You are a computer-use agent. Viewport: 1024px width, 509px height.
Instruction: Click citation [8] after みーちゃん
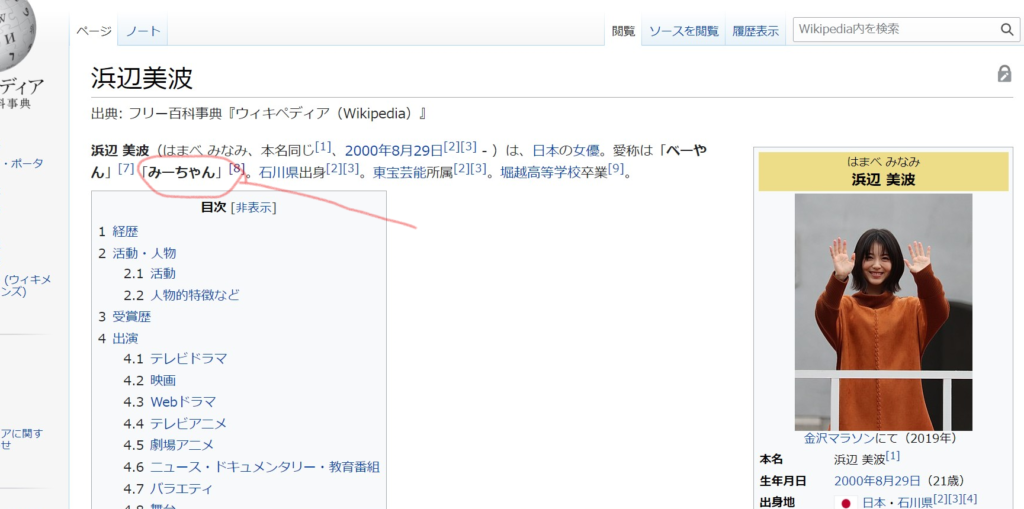pyautogui.click(x=236, y=169)
